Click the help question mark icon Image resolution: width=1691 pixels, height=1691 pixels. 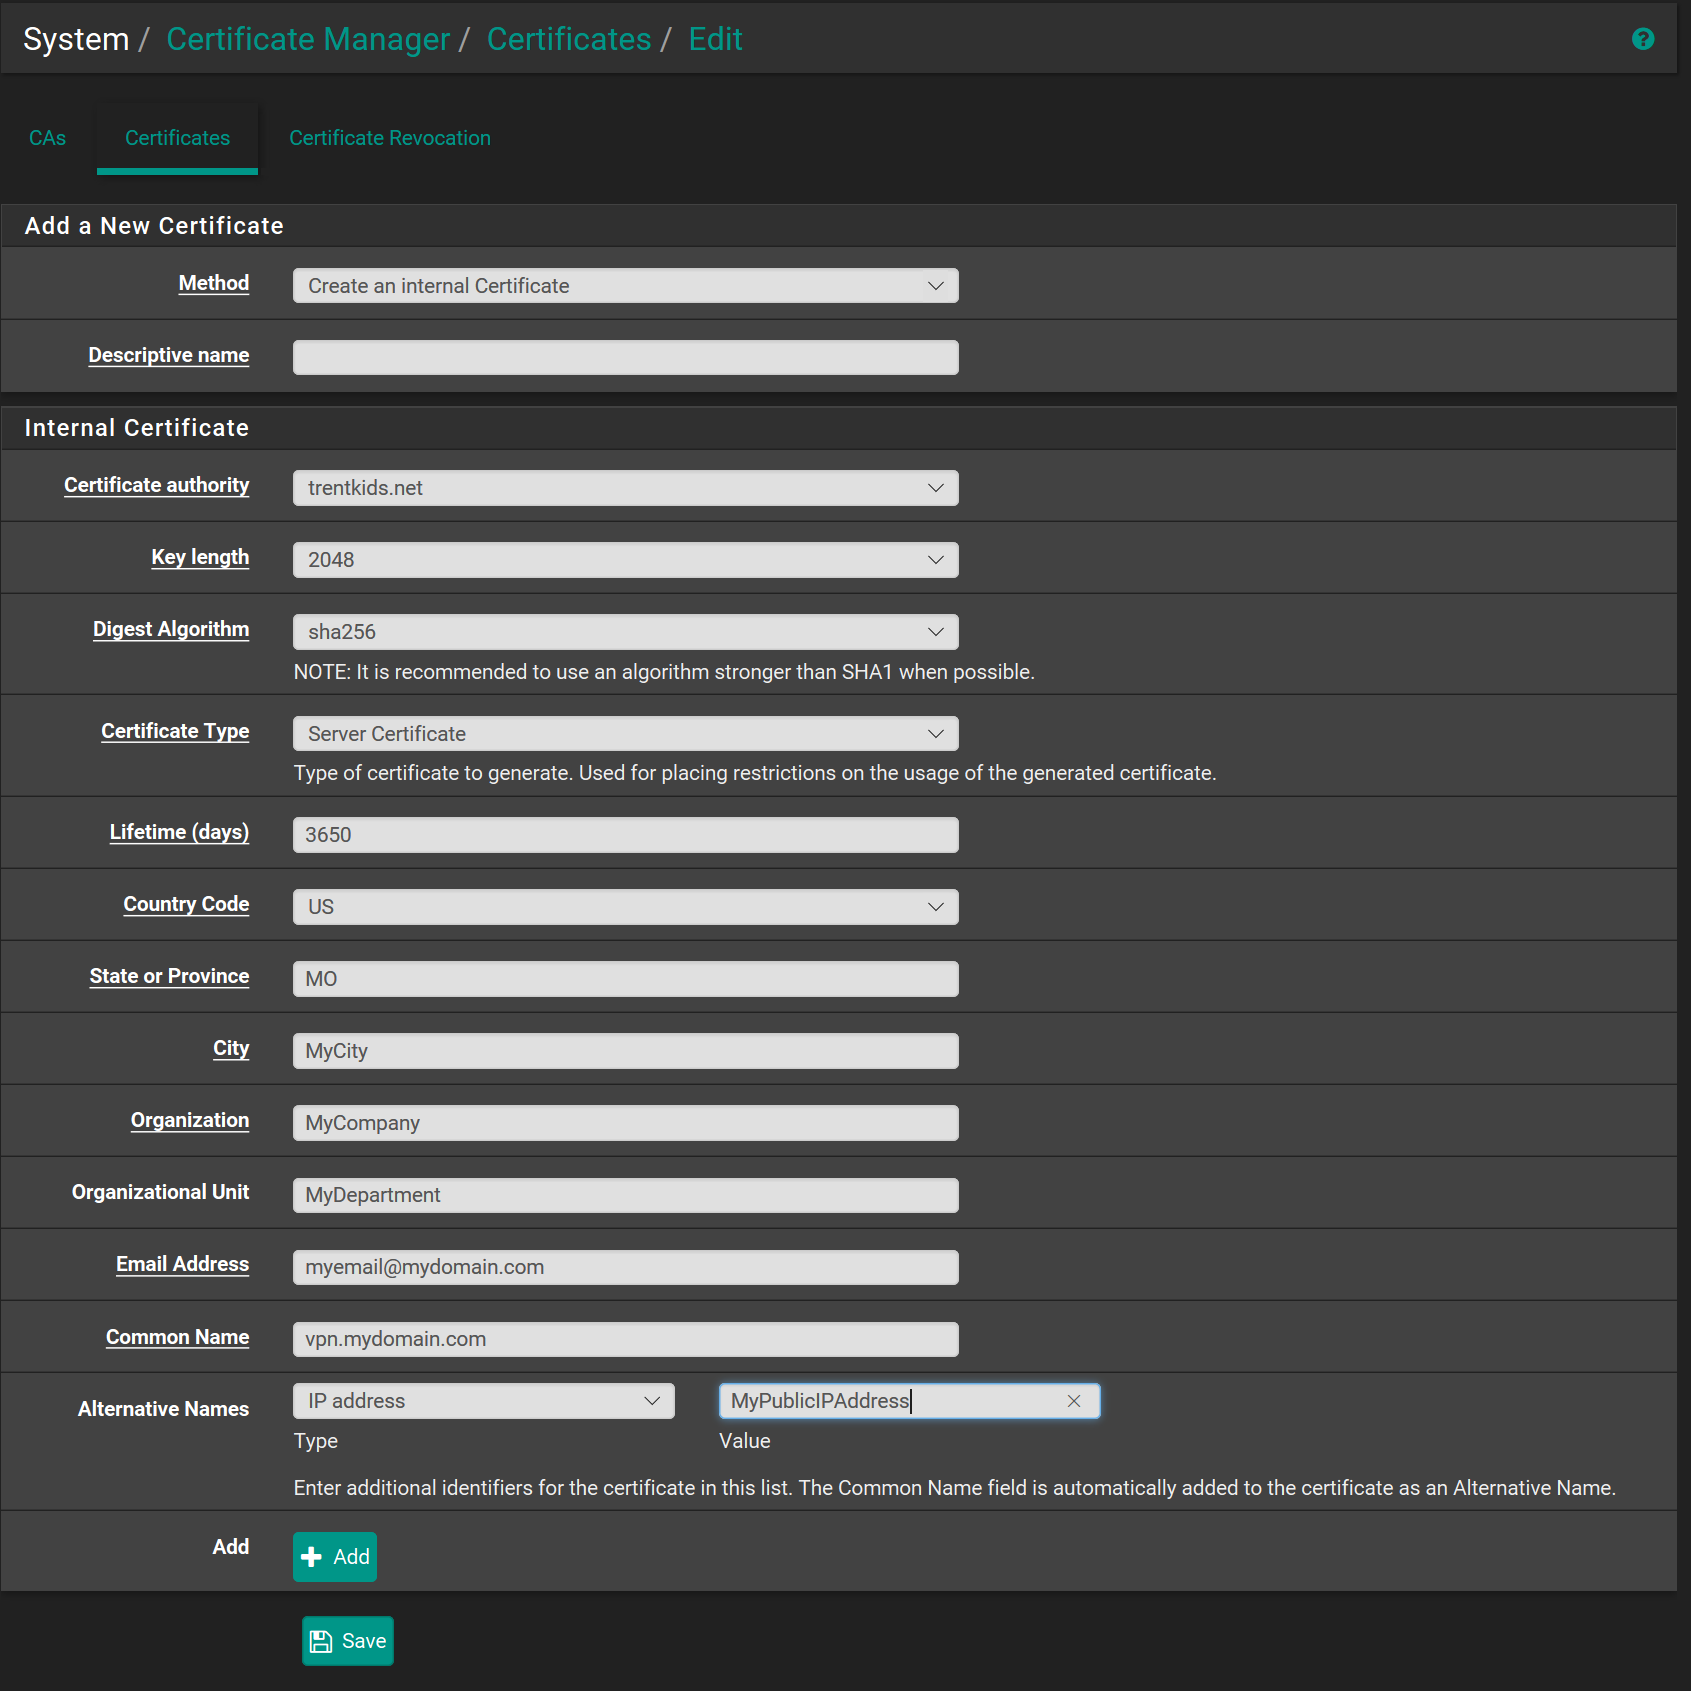[1642, 39]
